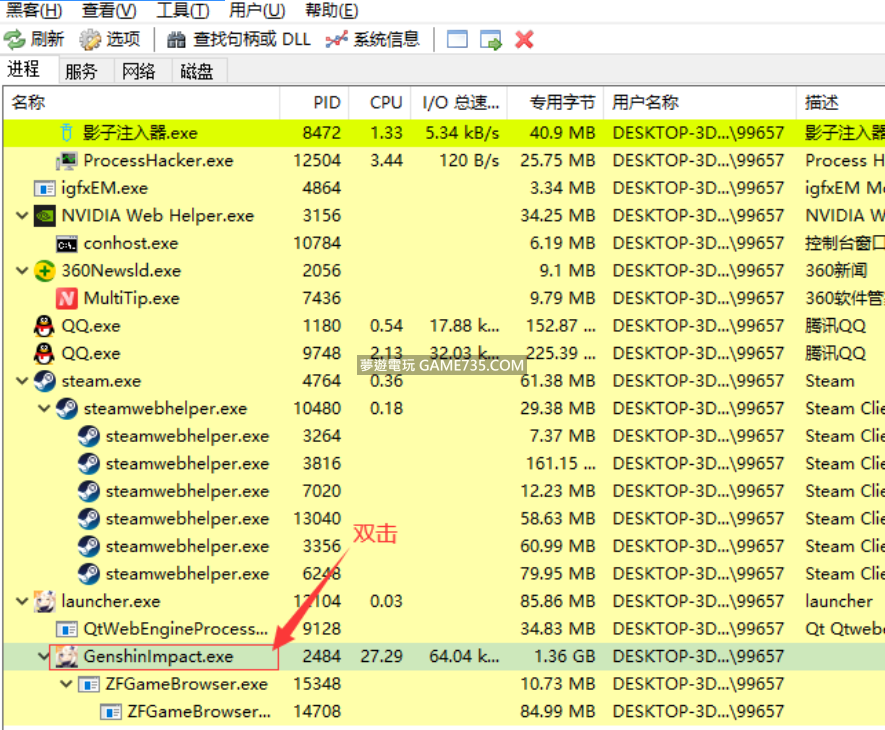Image resolution: width=885 pixels, height=730 pixels.
Task: Switch to the Services (服务) tab
Action: pyautogui.click(x=81, y=71)
